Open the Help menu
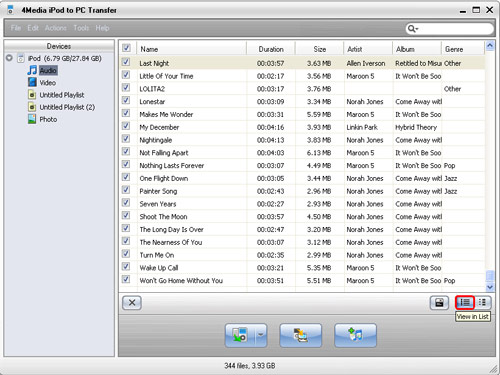Viewport: 500px width, 375px height. [x=102, y=28]
